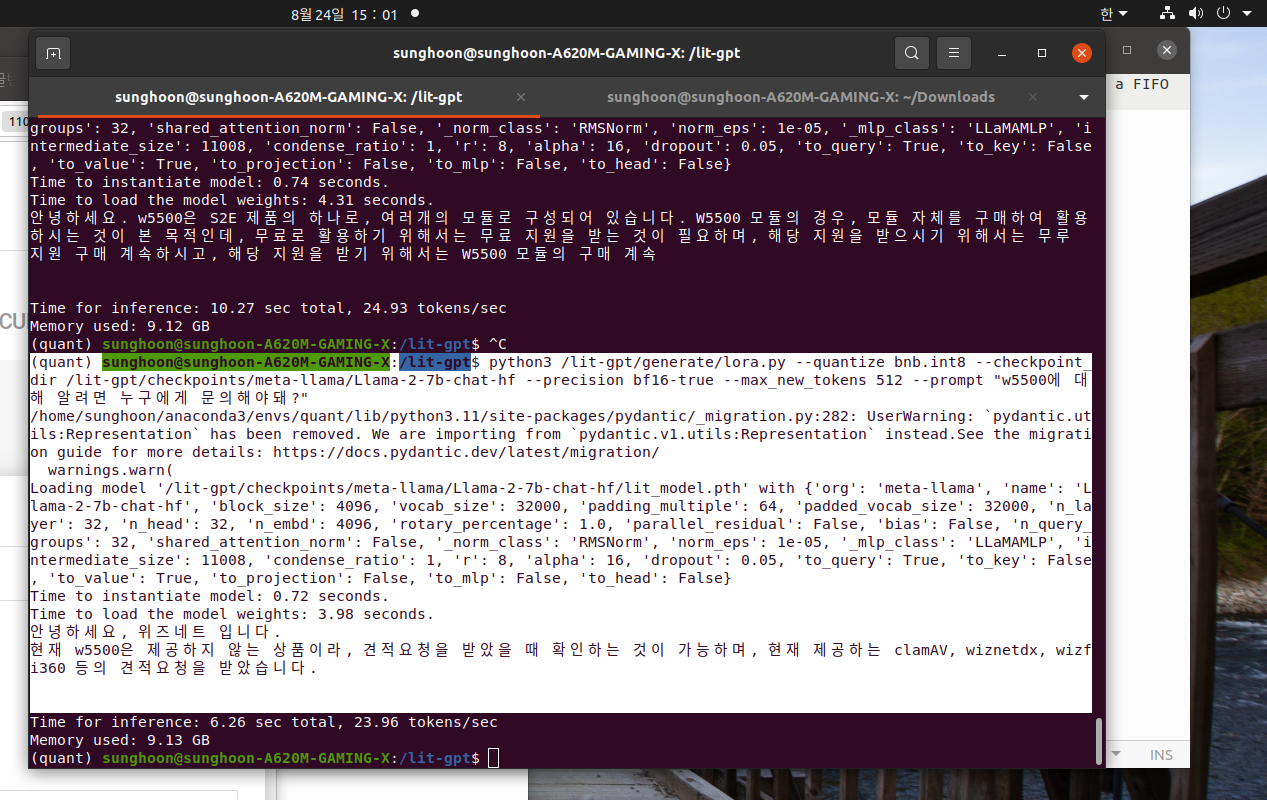Open the 한 input method menu
The image size is (1267, 800).
point(1113,14)
